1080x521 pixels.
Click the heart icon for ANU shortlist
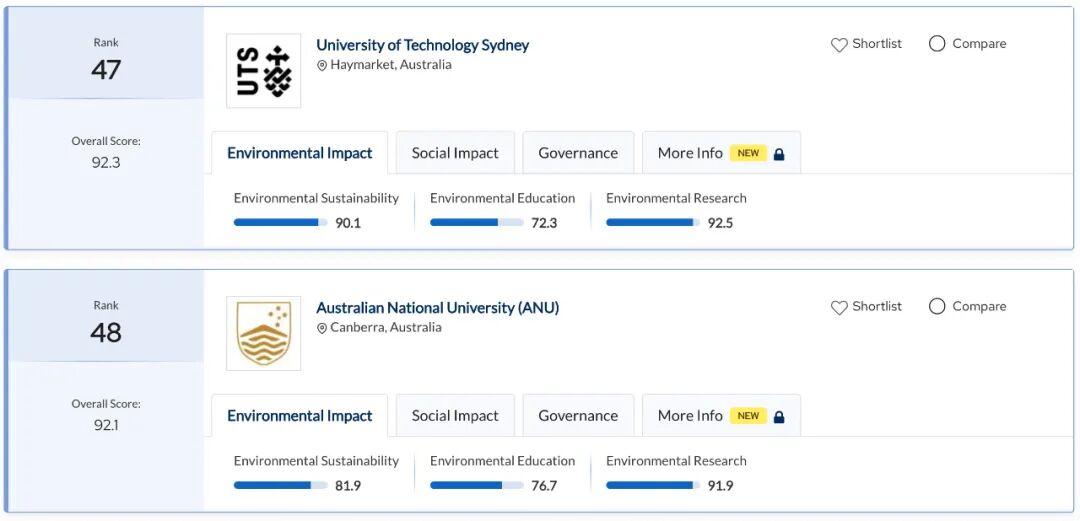[x=839, y=308]
